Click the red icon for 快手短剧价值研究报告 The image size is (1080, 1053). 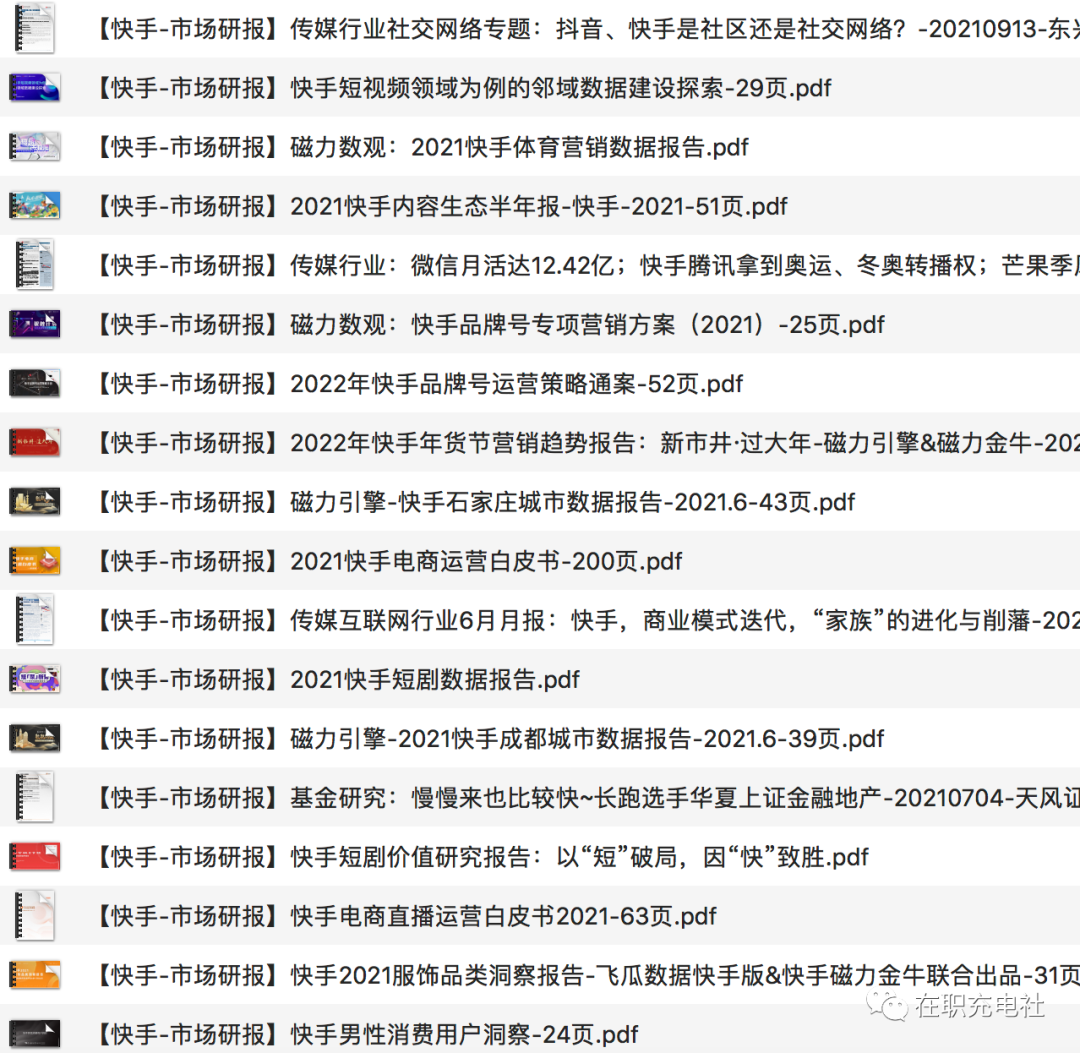coord(34,857)
